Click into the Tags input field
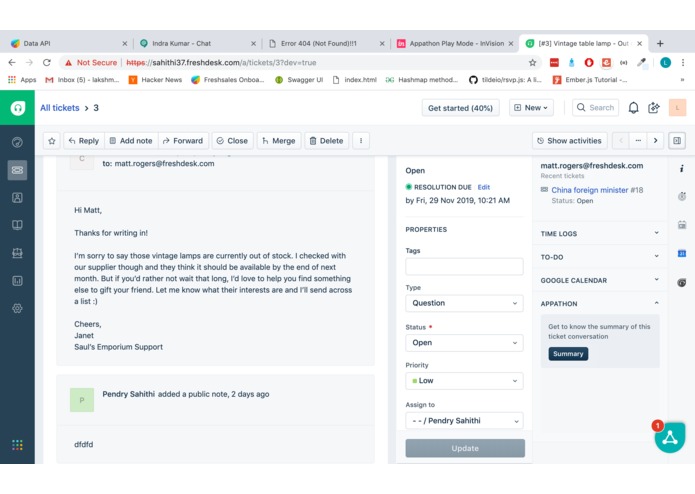 464,266
